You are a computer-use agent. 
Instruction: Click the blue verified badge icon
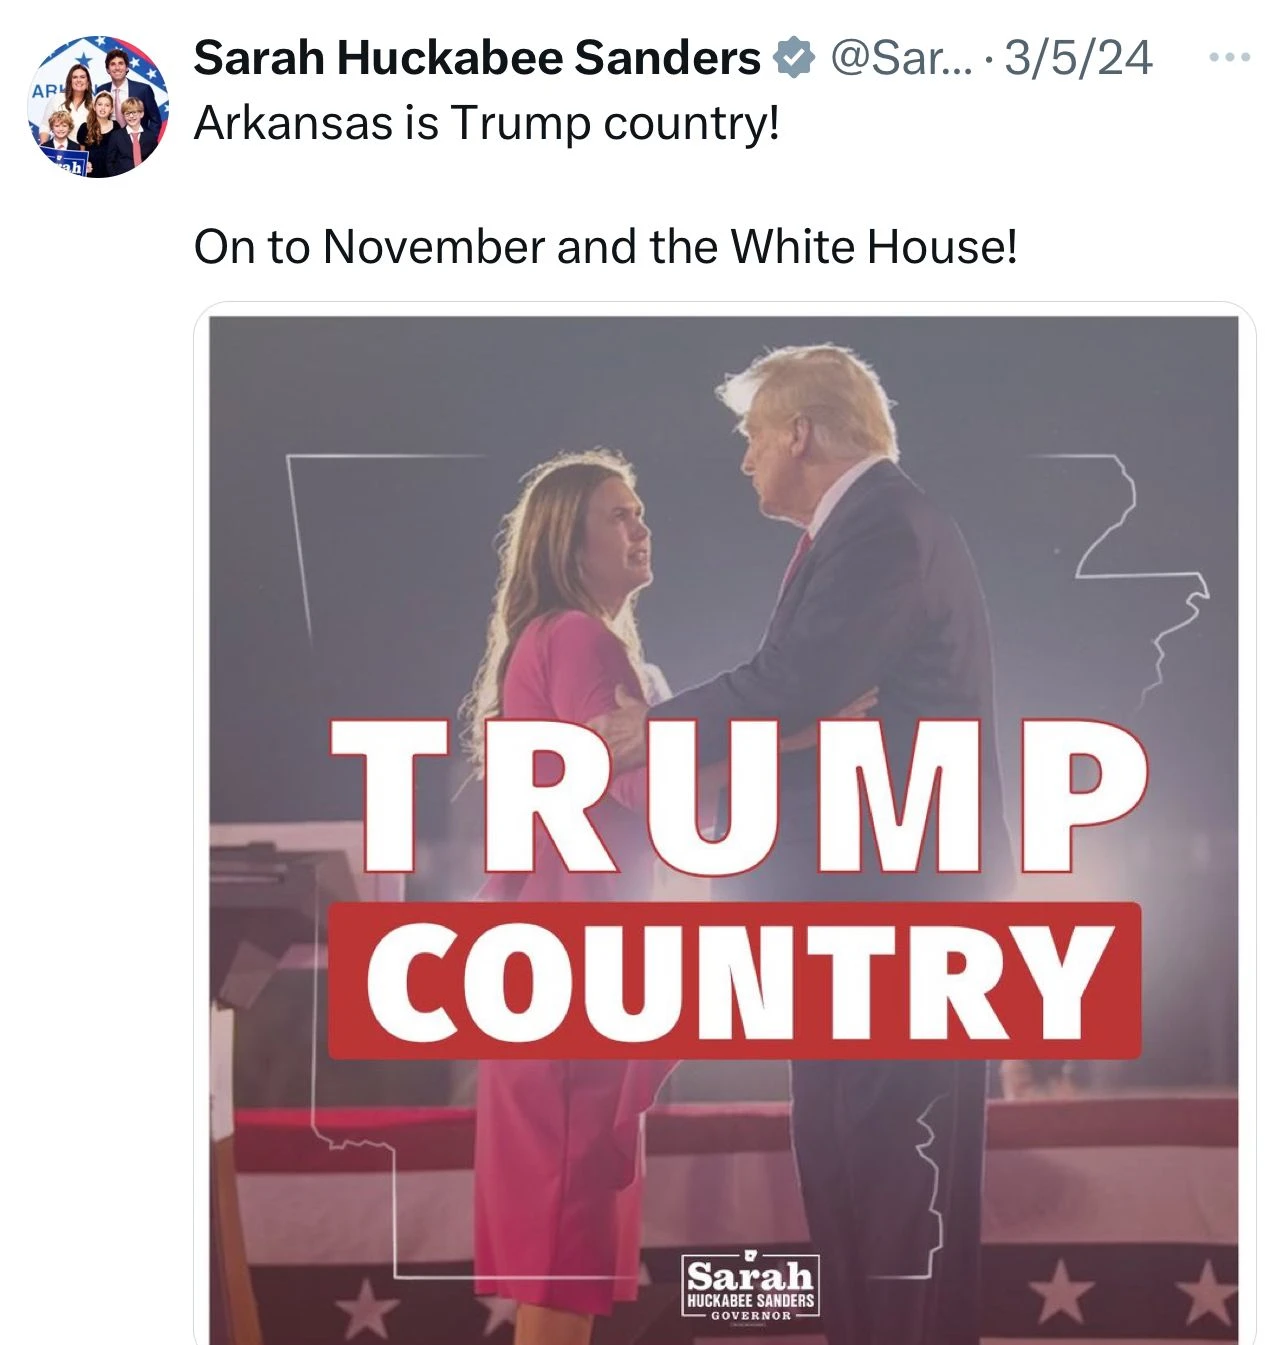tap(793, 58)
